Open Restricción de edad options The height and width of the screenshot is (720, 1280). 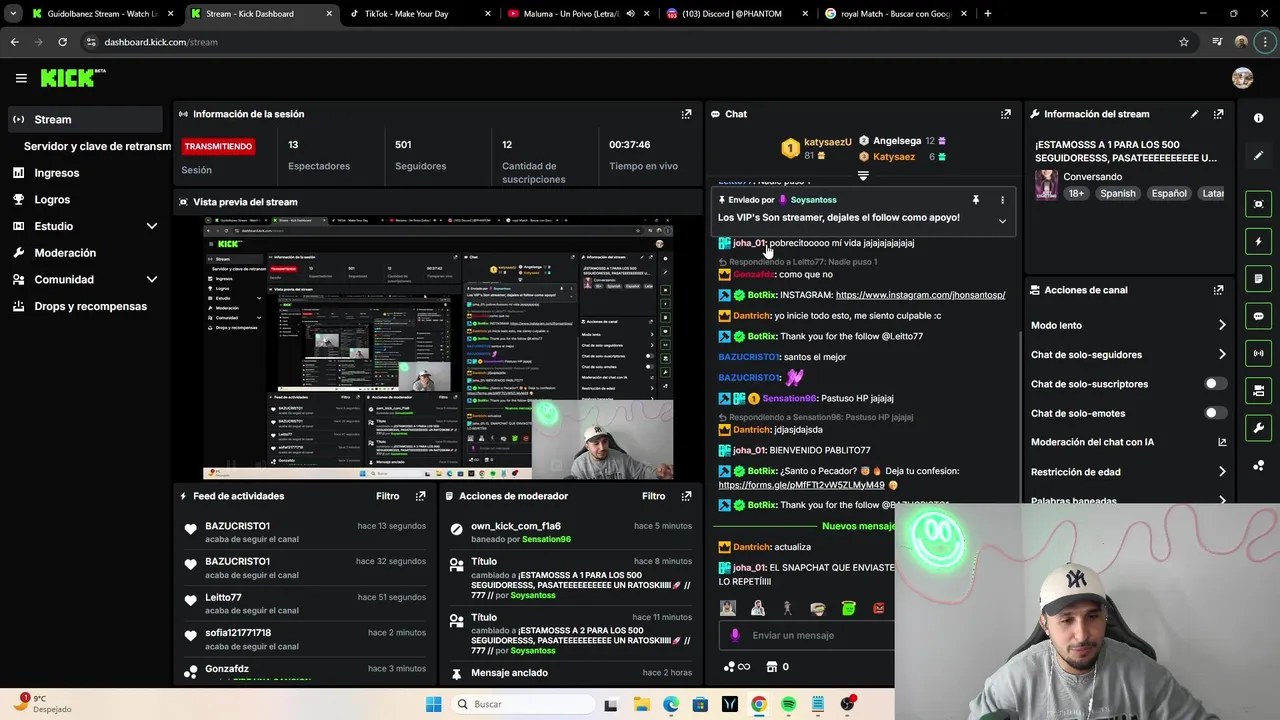pyautogui.click(x=1128, y=472)
